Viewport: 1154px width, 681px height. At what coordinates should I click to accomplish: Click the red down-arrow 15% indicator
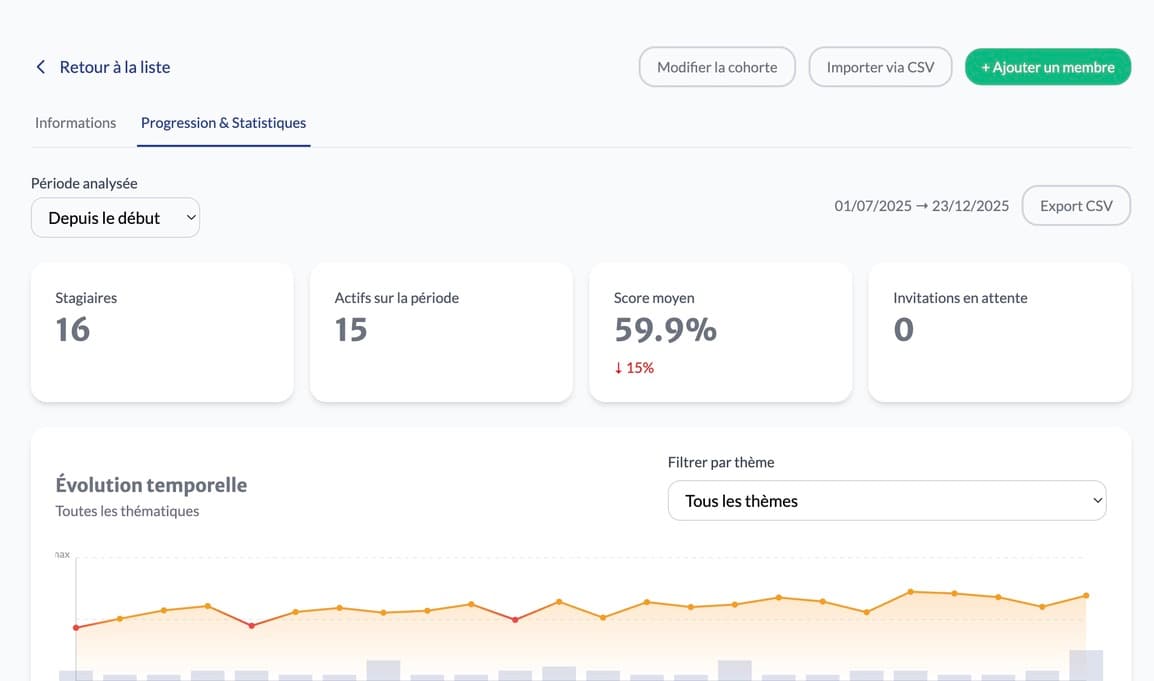click(634, 368)
